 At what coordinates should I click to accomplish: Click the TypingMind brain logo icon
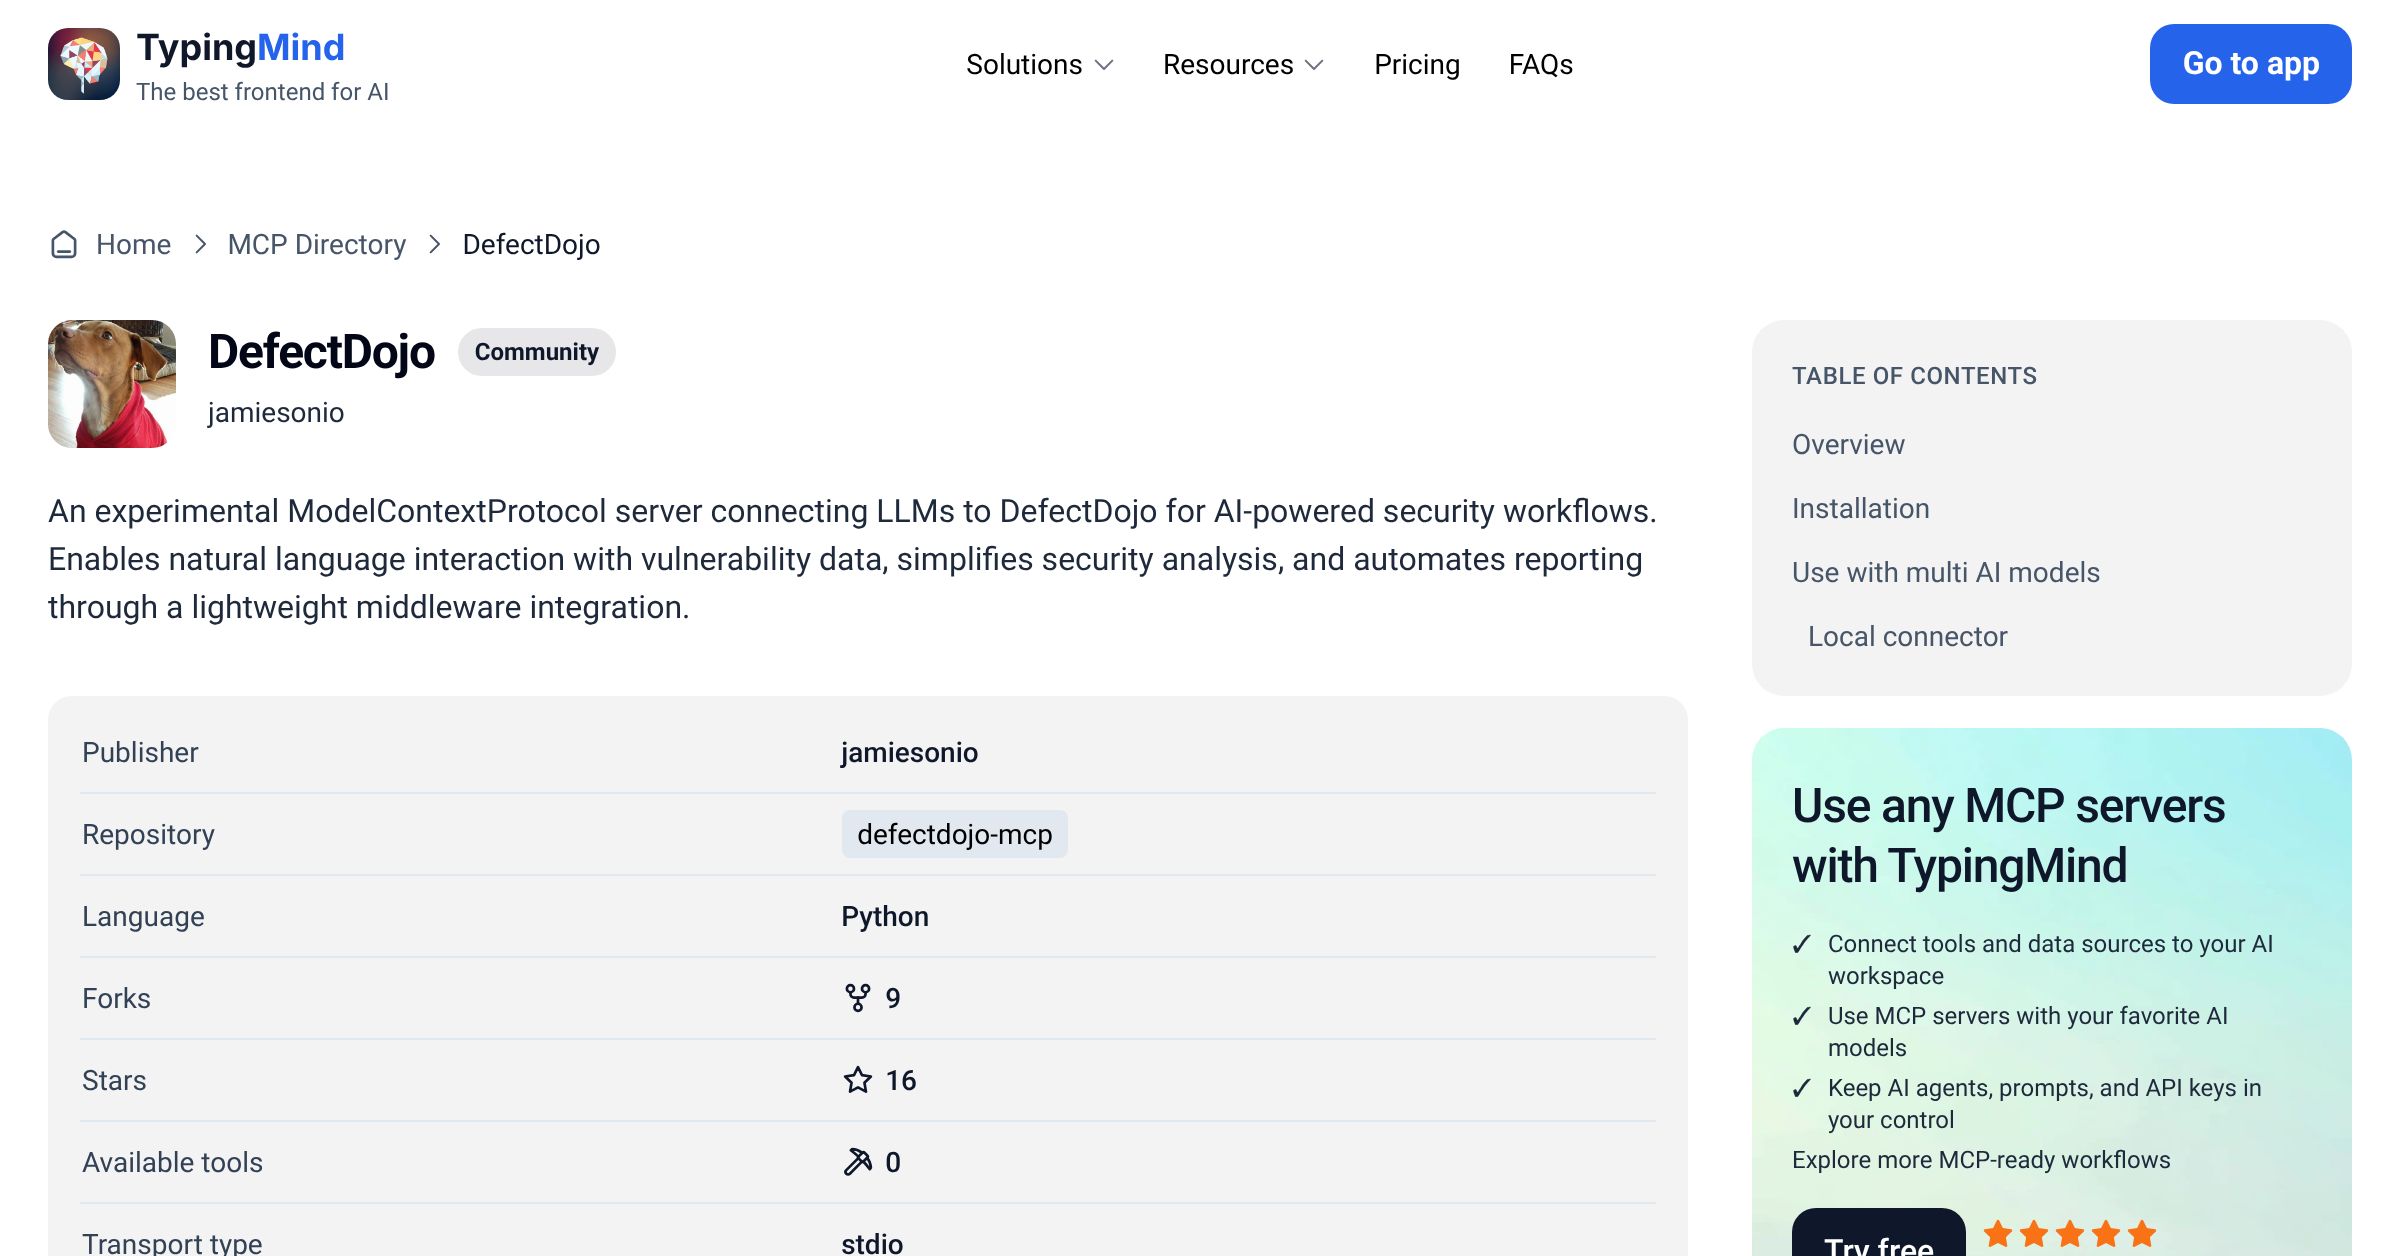[84, 64]
